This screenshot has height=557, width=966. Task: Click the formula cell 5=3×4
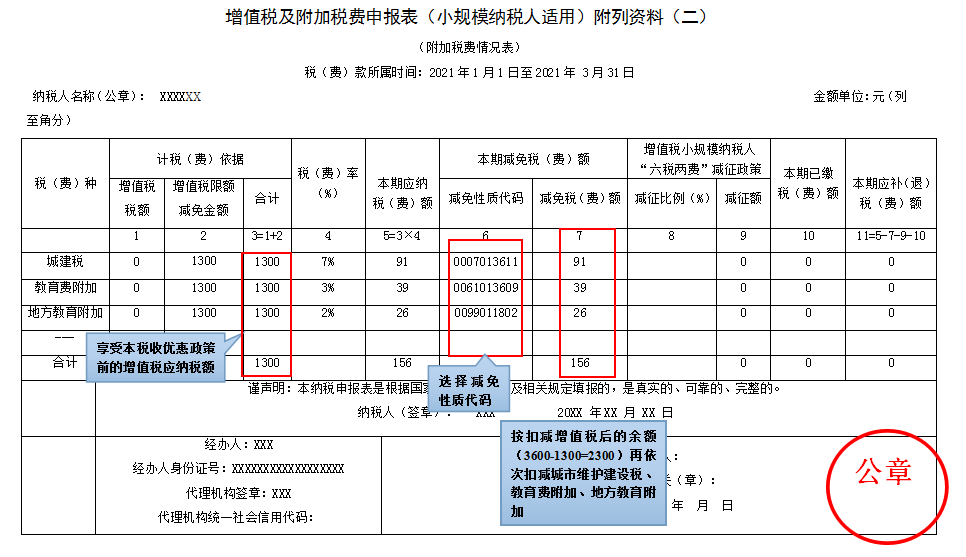[402, 236]
